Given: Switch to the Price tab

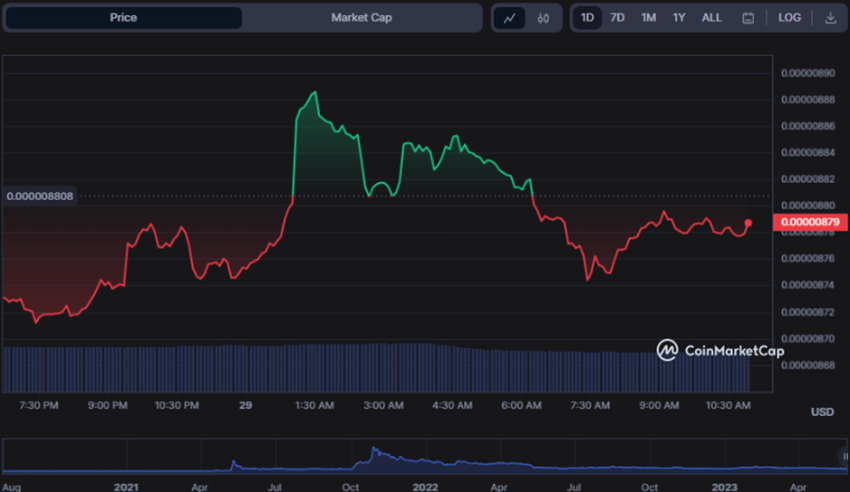Looking at the screenshot, I should point(123,18).
